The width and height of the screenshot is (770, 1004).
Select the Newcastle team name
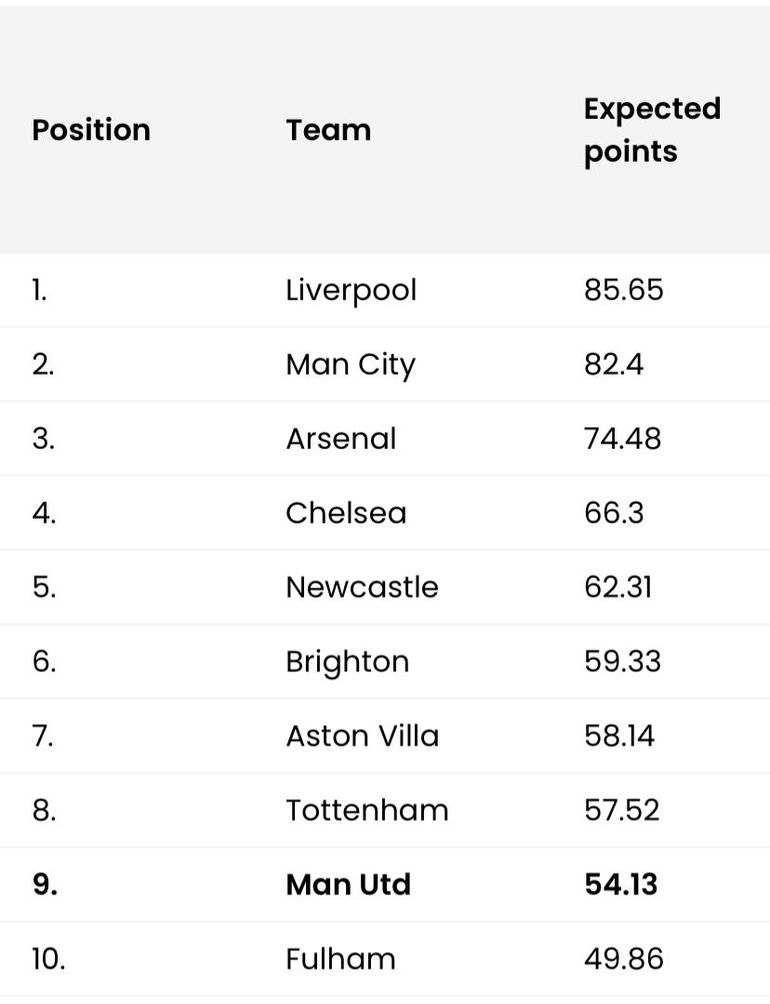pyautogui.click(x=362, y=587)
